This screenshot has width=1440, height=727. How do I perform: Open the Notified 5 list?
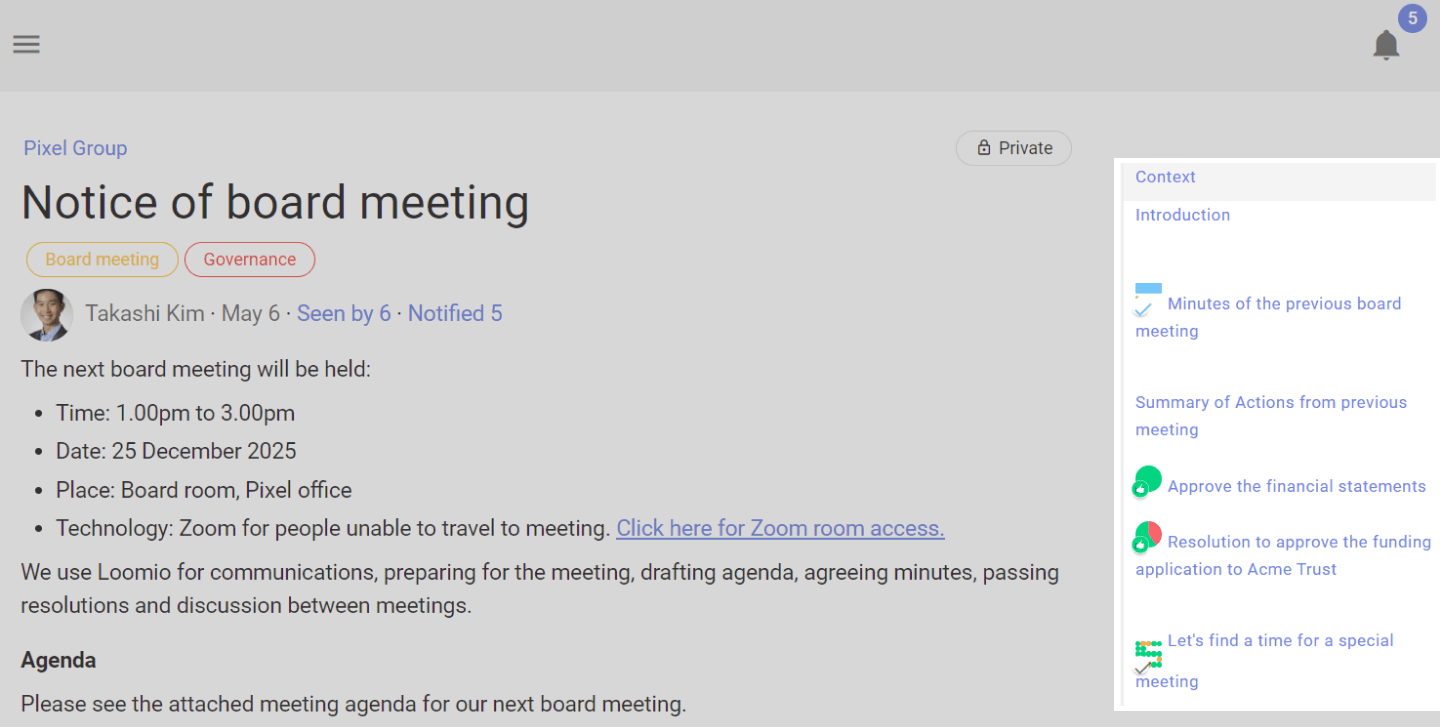pyautogui.click(x=455, y=314)
